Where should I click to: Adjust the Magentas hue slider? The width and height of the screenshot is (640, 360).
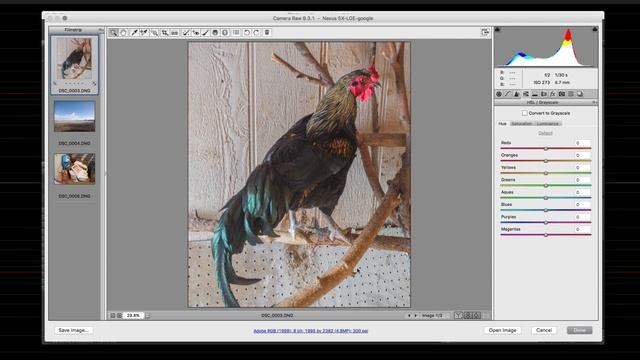(x=546, y=235)
